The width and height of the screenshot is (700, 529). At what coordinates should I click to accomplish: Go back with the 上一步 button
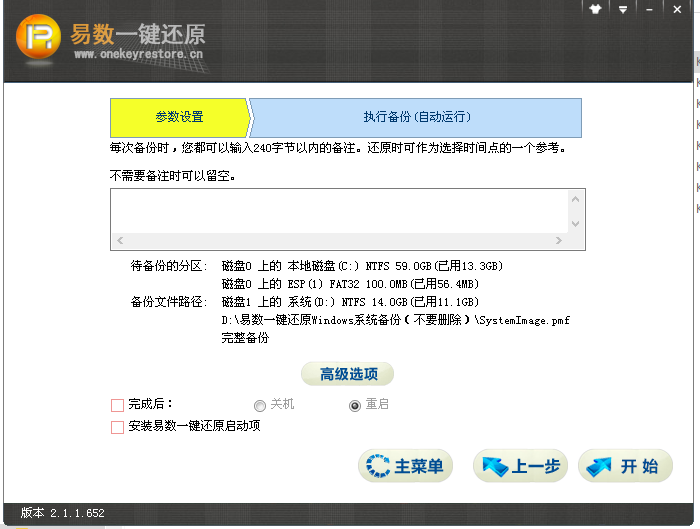521,466
